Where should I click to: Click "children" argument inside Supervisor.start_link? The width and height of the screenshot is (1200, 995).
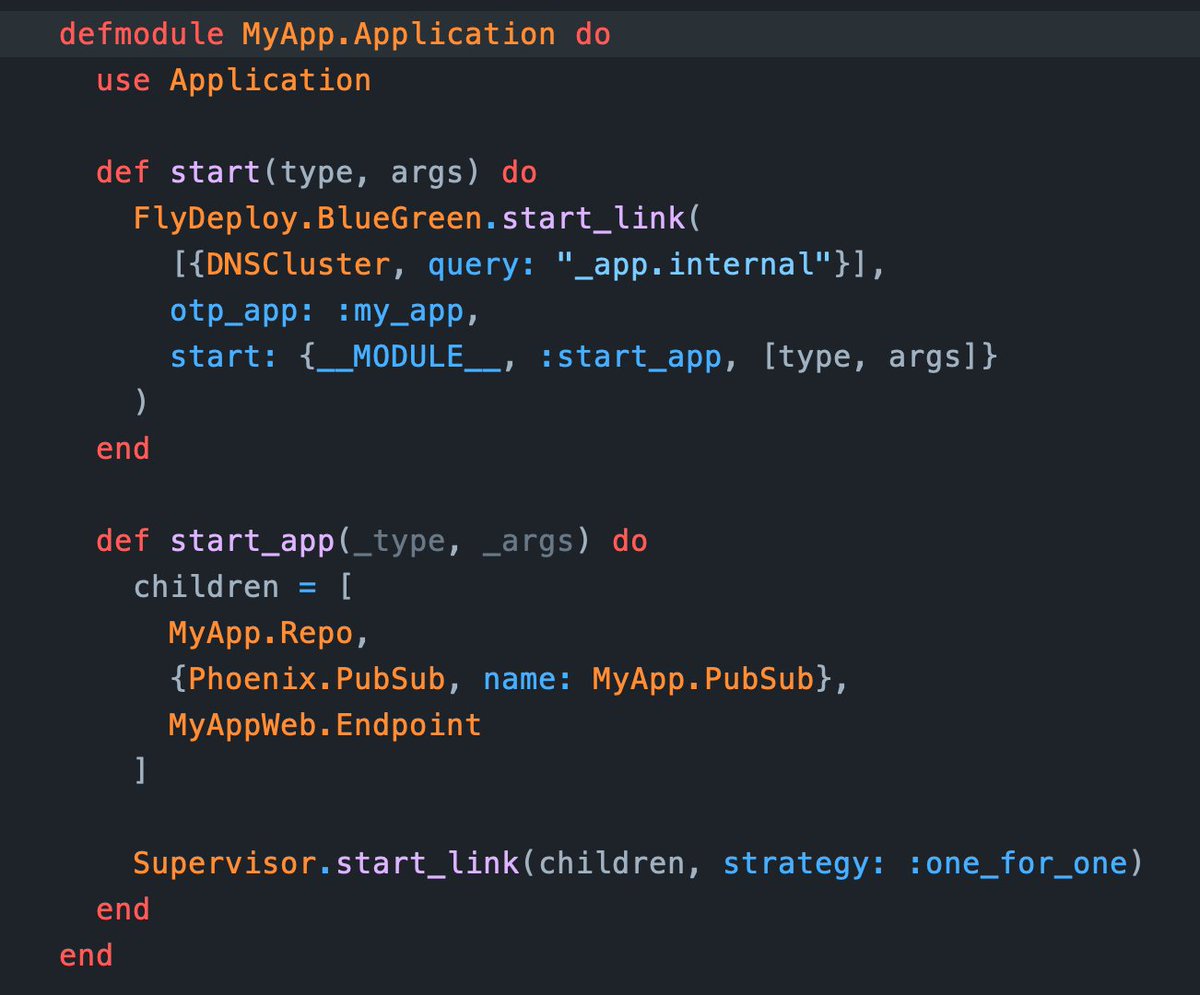click(611, 863)
